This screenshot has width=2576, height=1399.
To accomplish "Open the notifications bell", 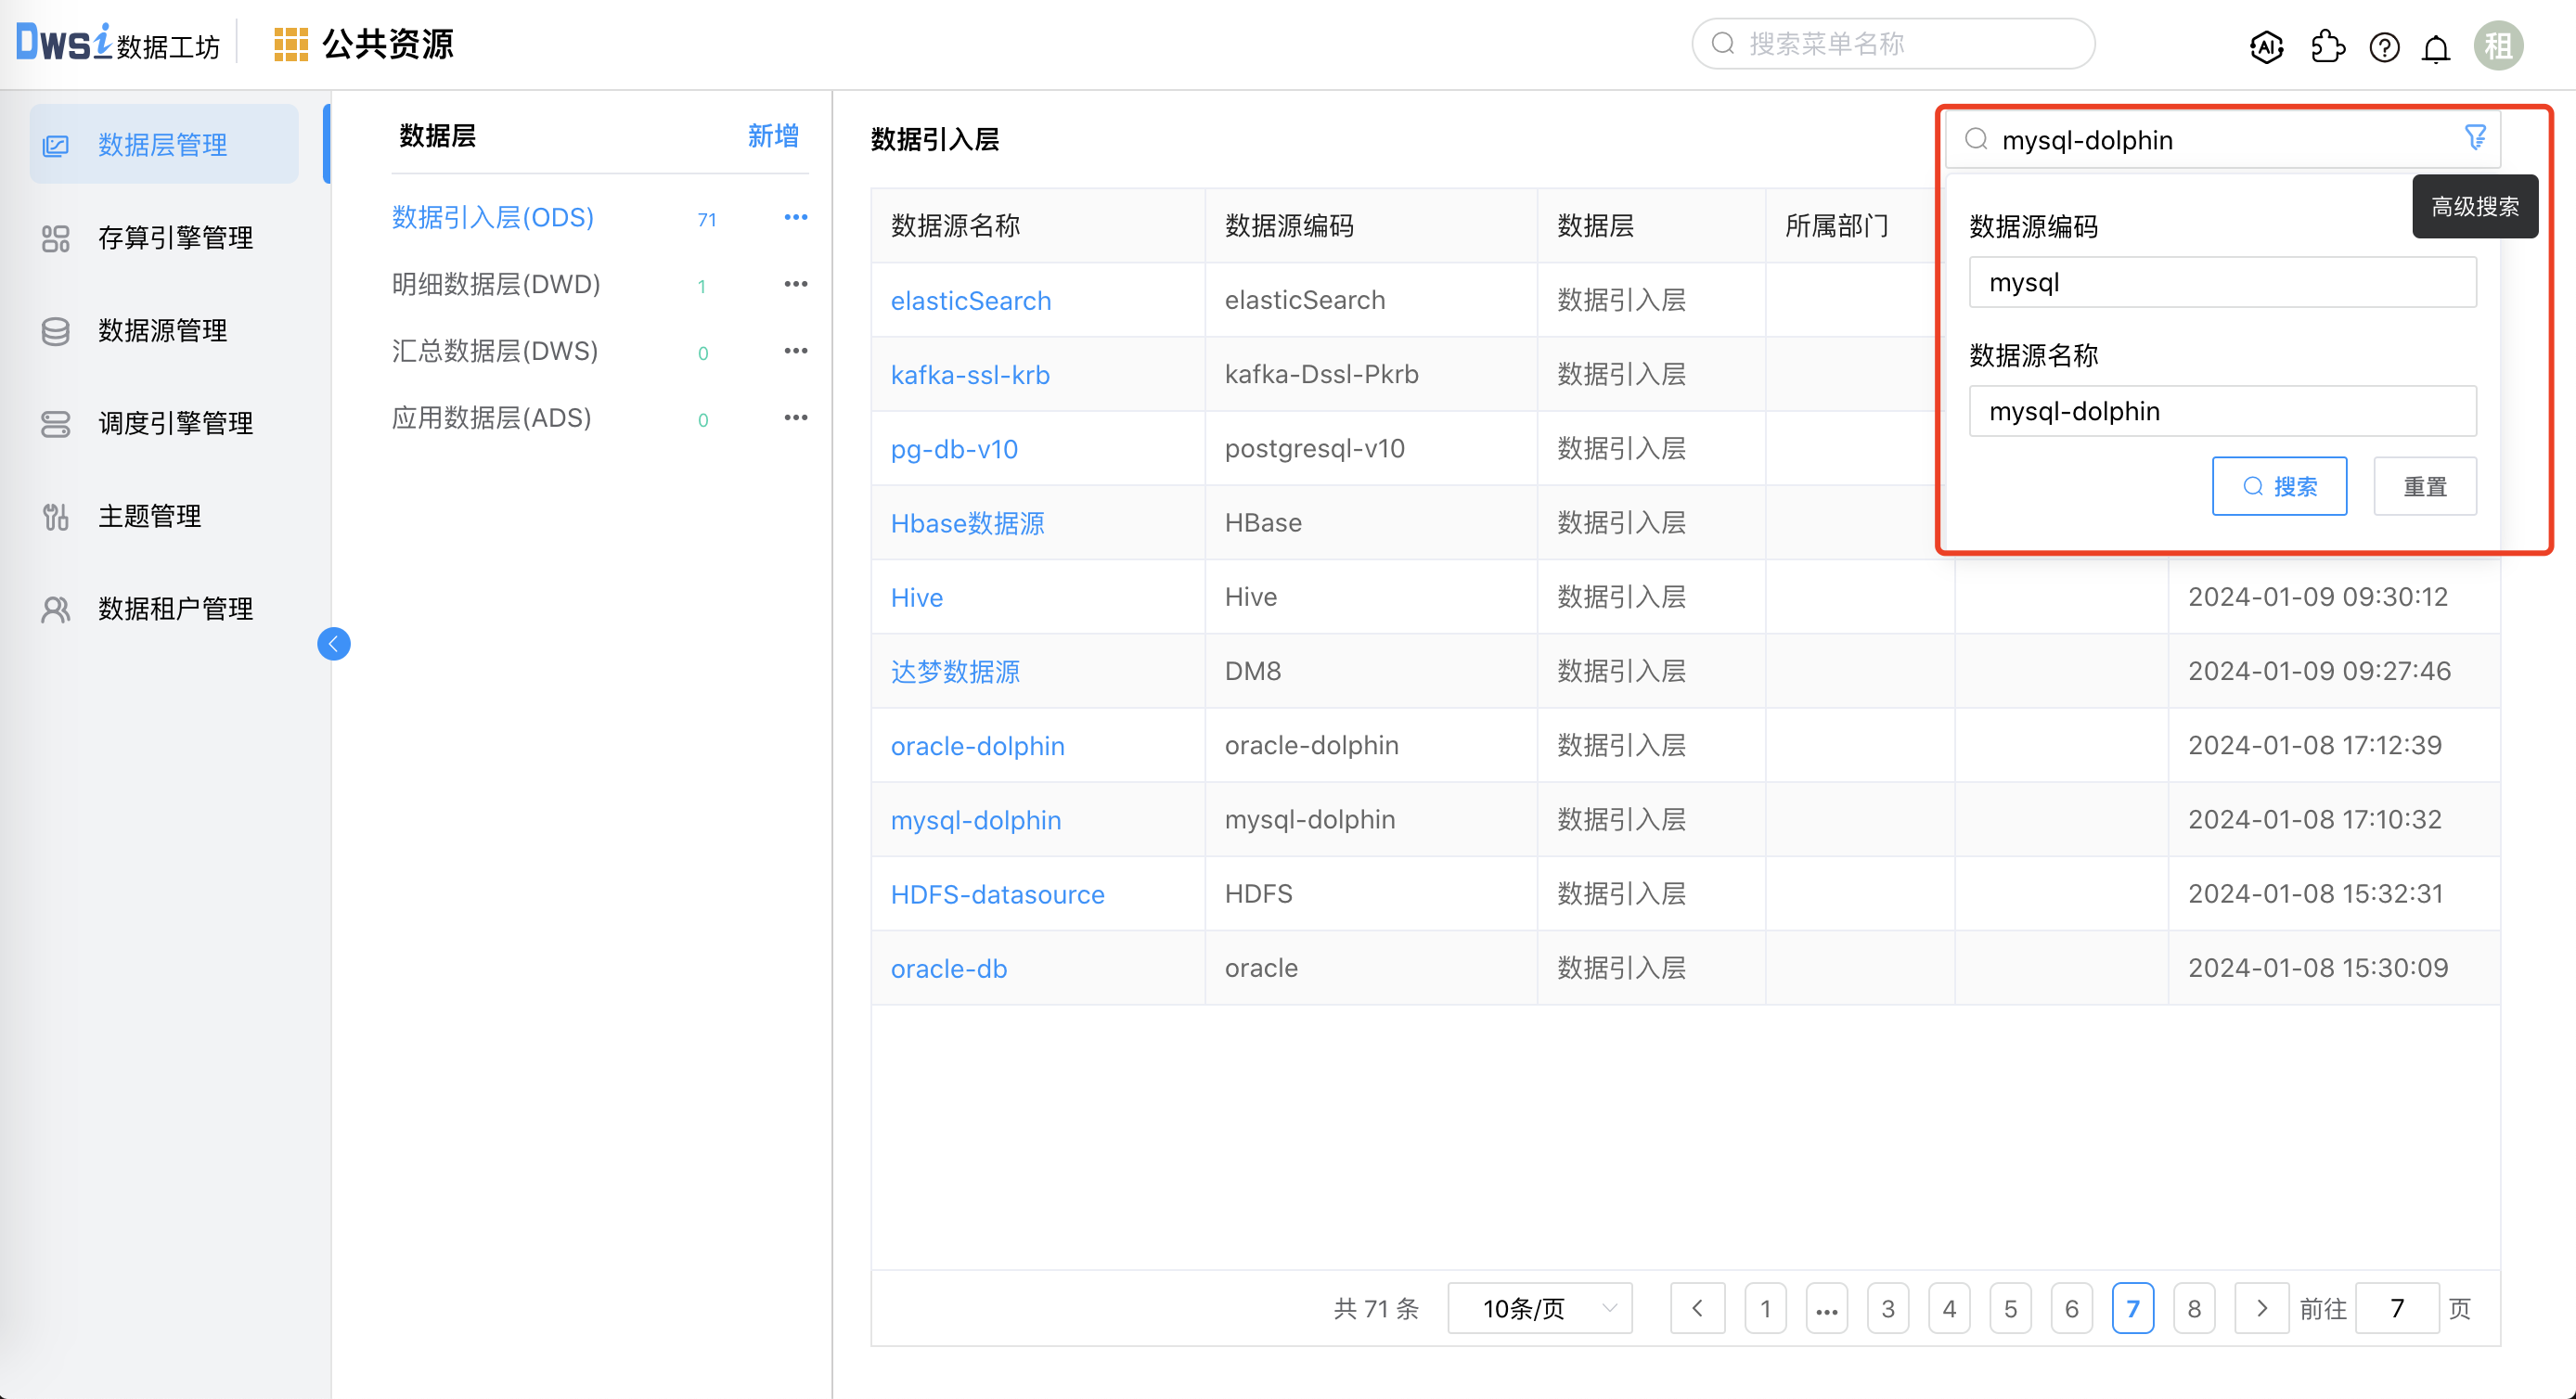I will click(2436, 47).
